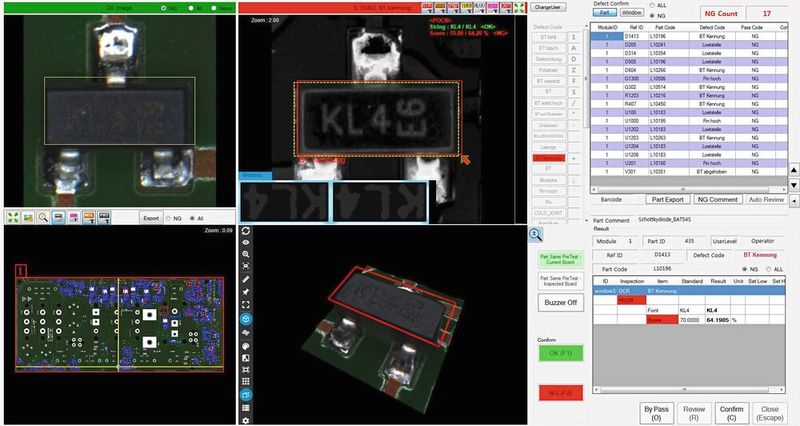Select the D1413 row in the defect table
Viewport: 800px width, 426px height.
click(688, 36)
